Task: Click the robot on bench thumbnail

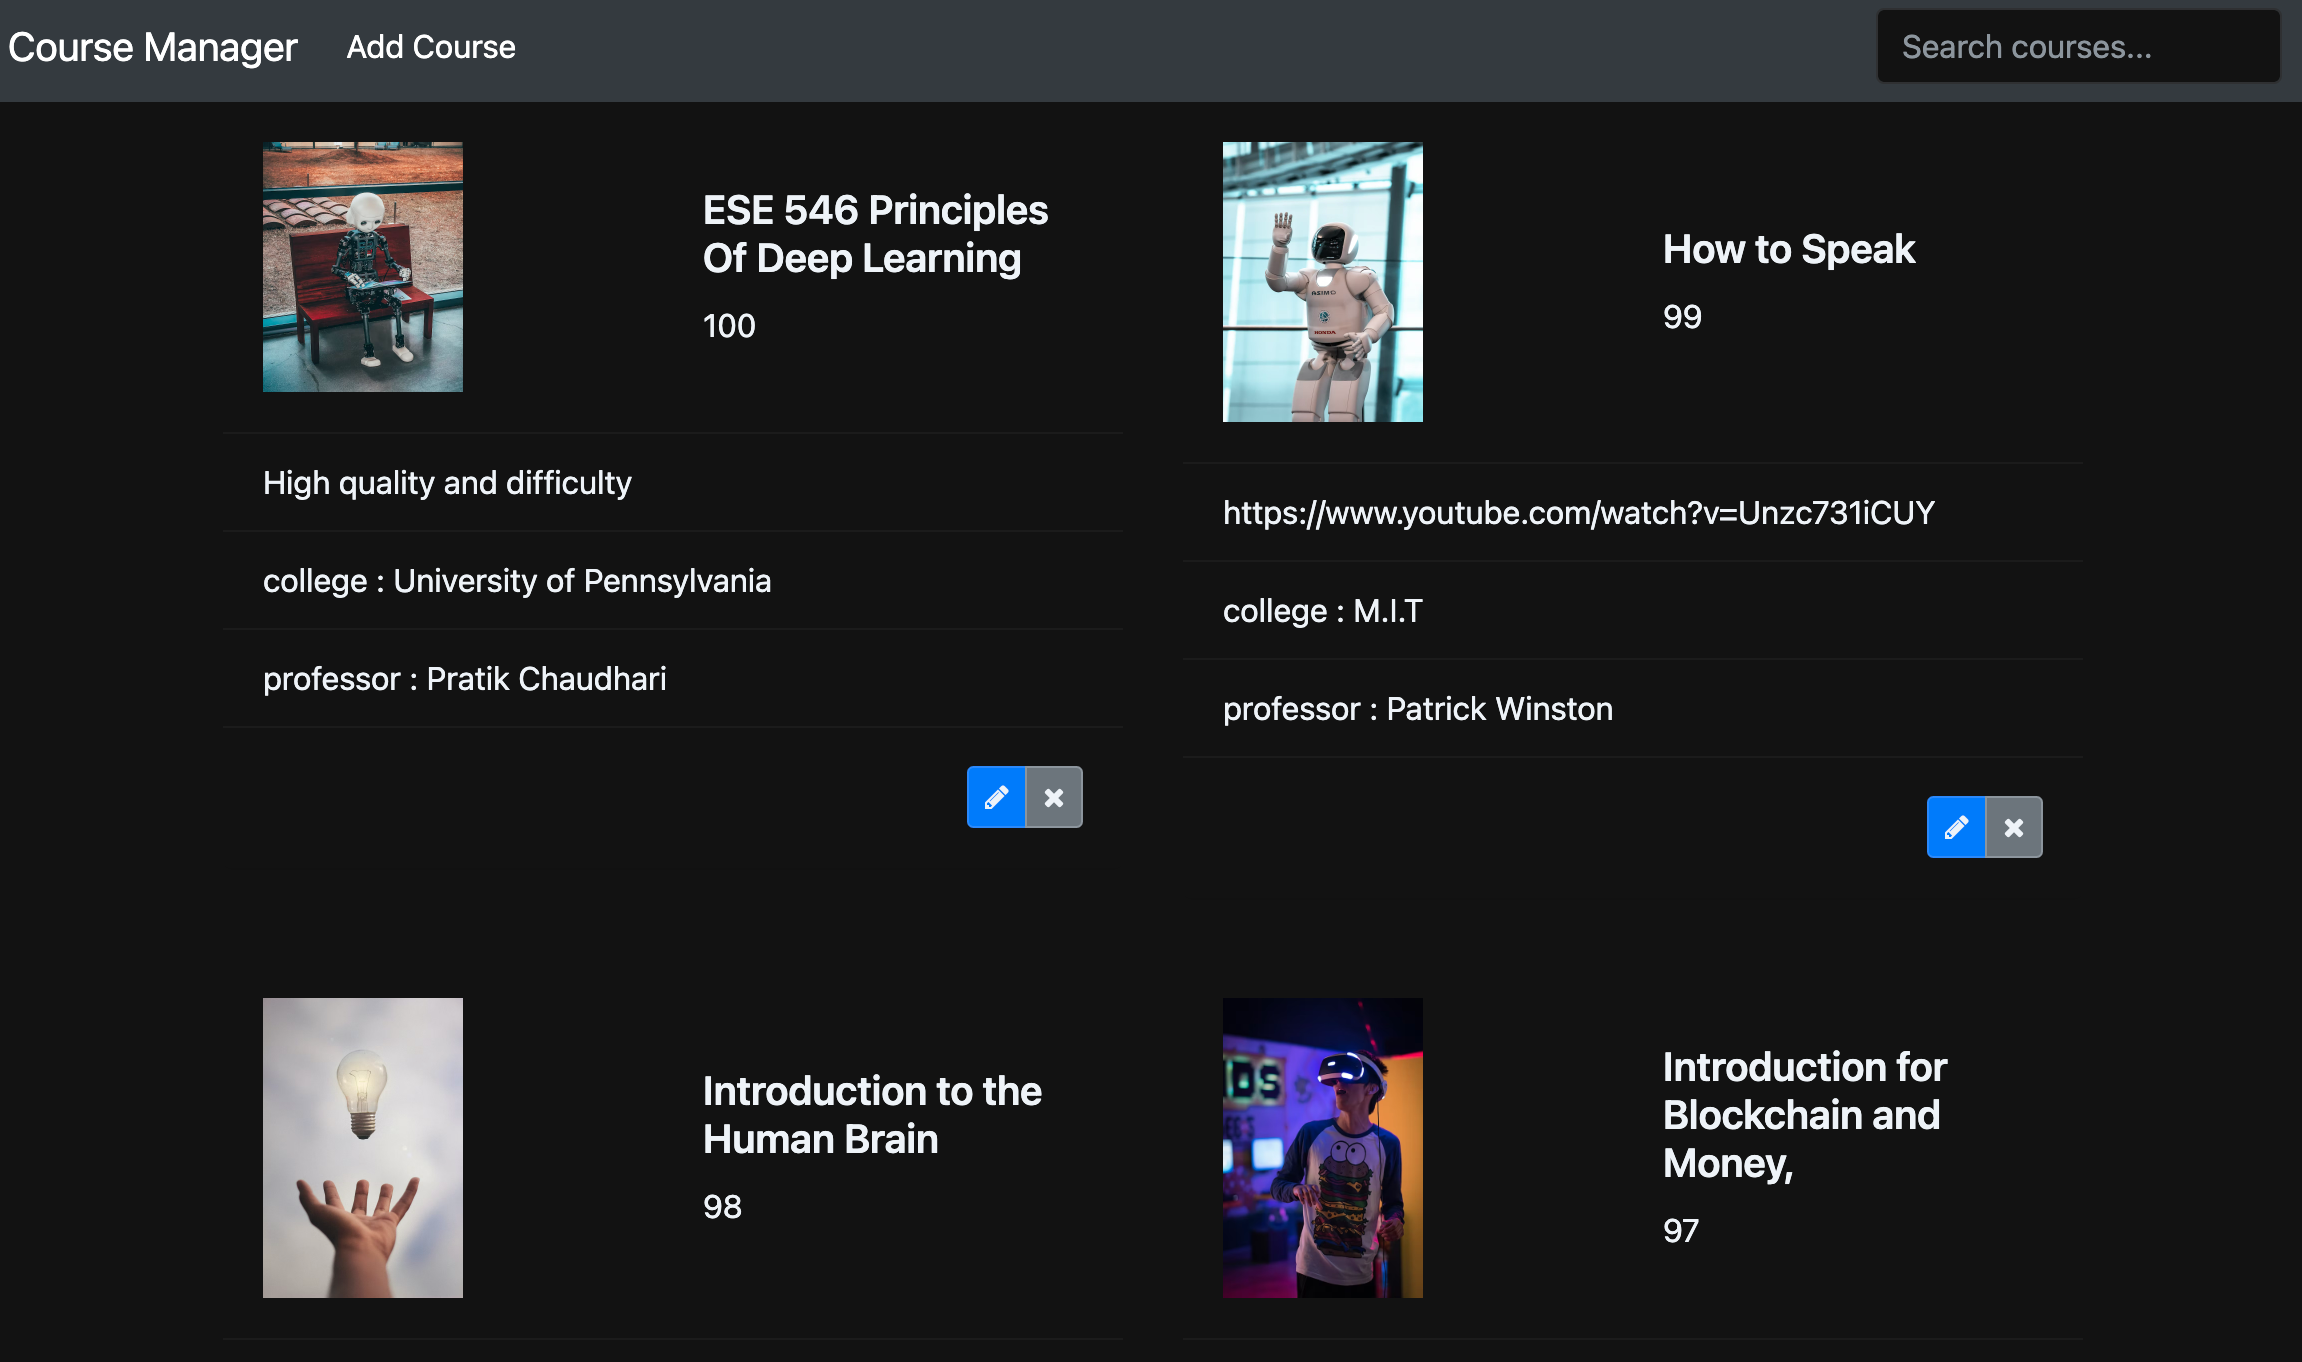Action: point(363,267)
